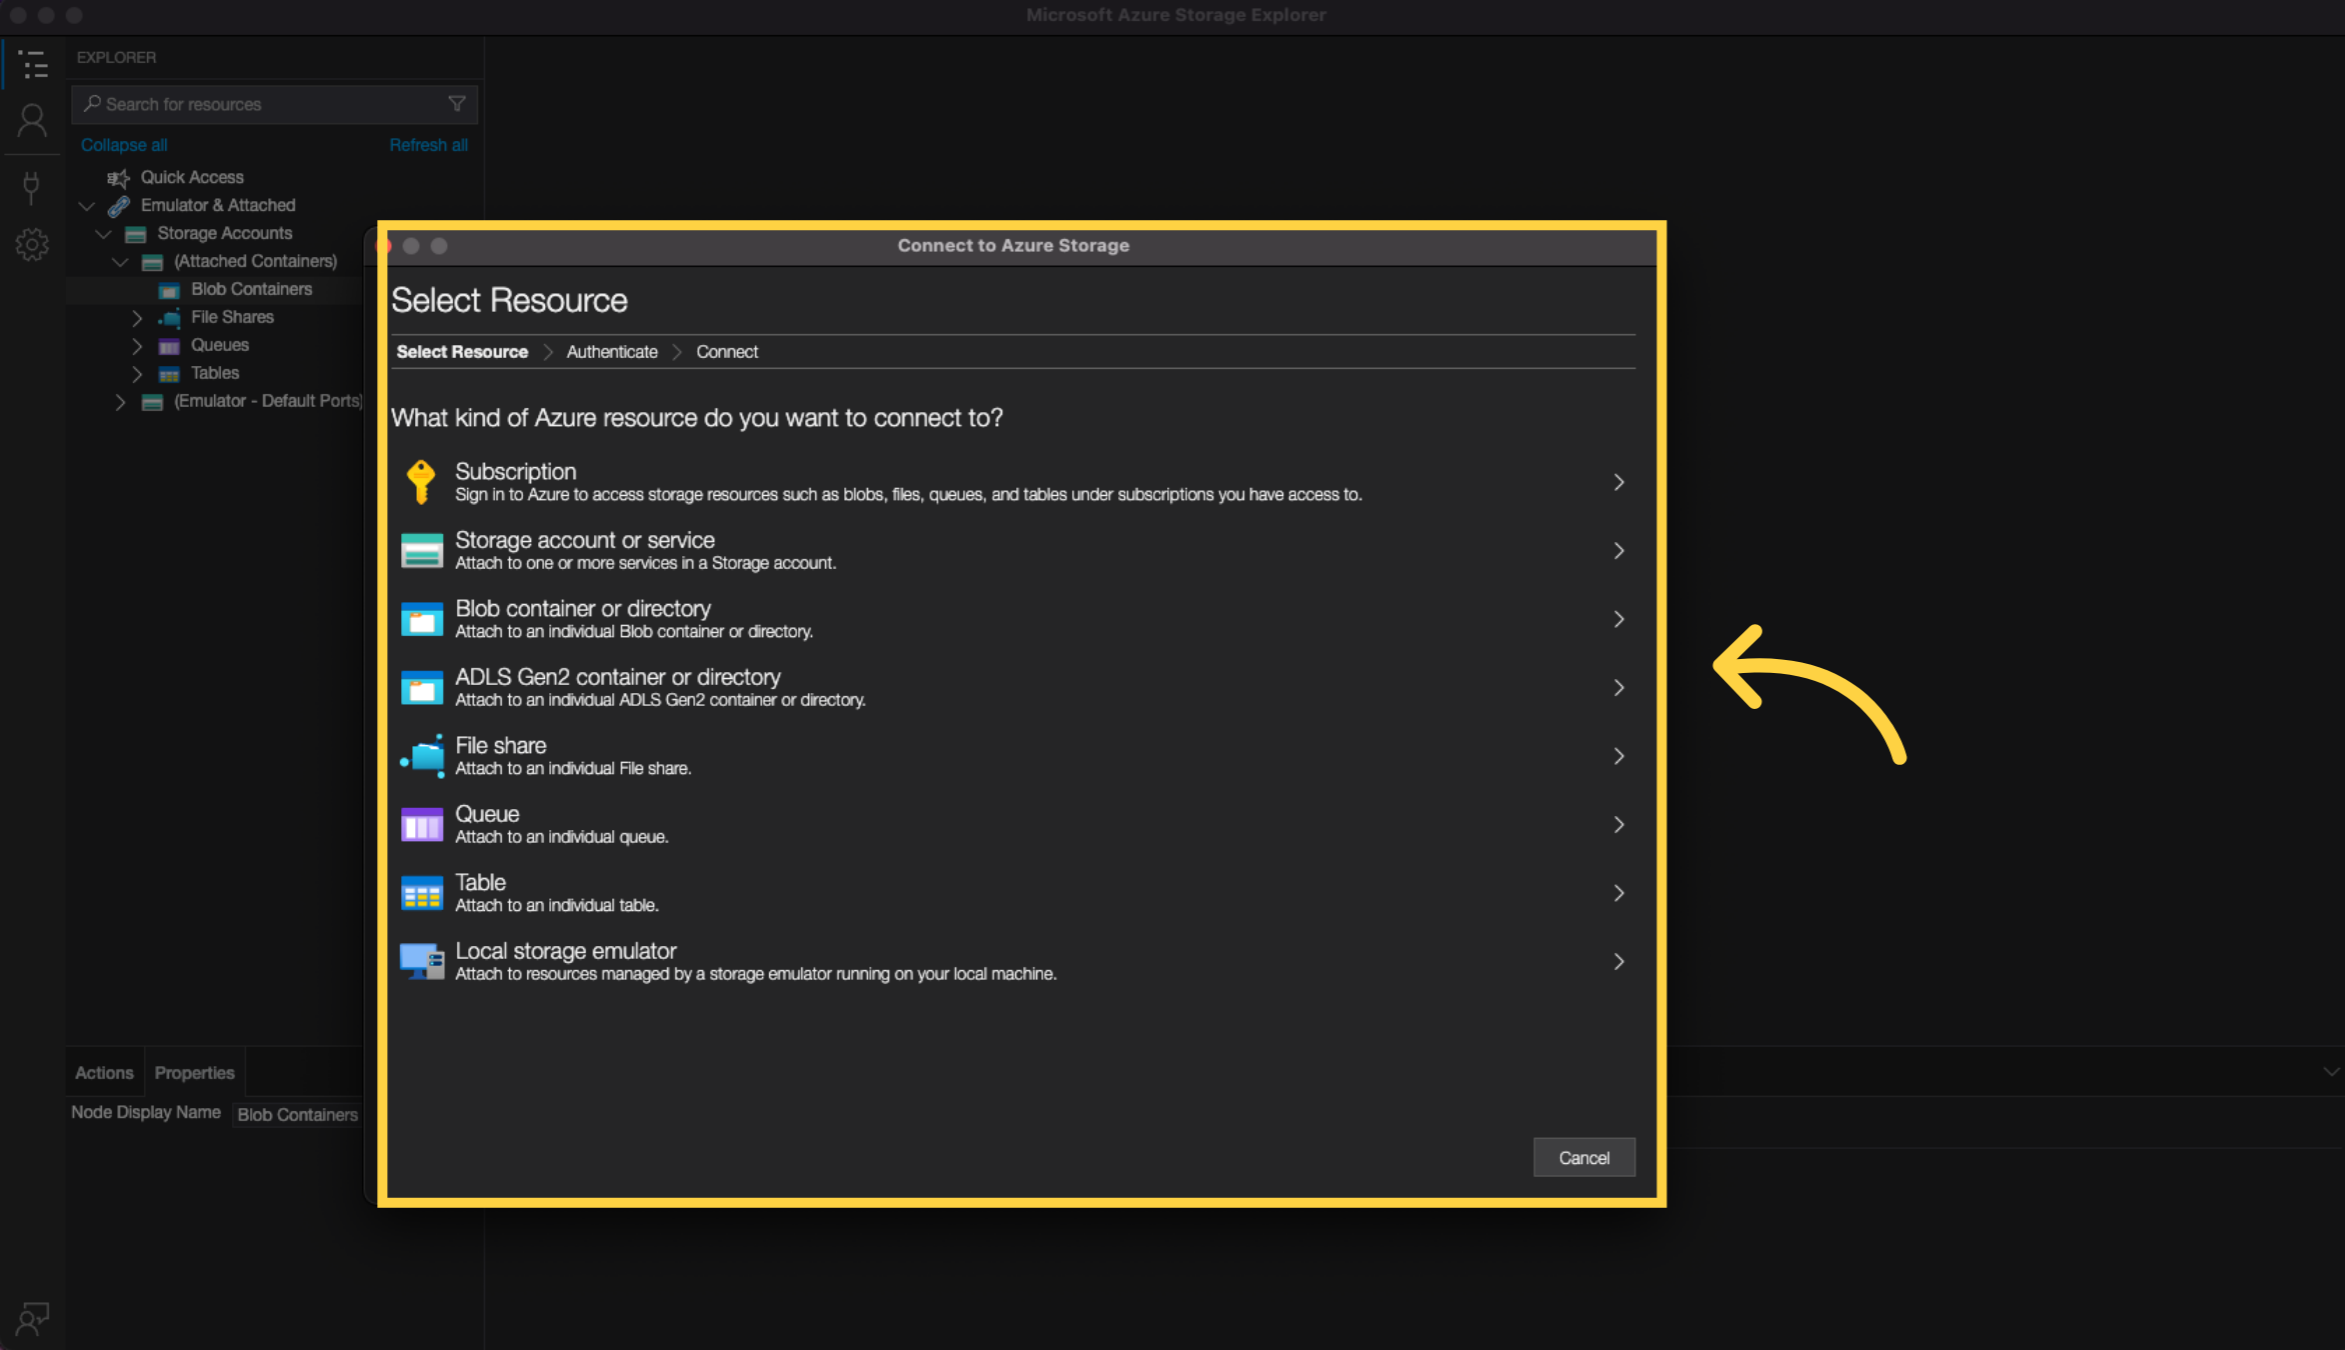Image resolution: width=2345 pixels, height=1350 pixels.
Task: Click the Collapse all link
Action: (x=124, y=145)
